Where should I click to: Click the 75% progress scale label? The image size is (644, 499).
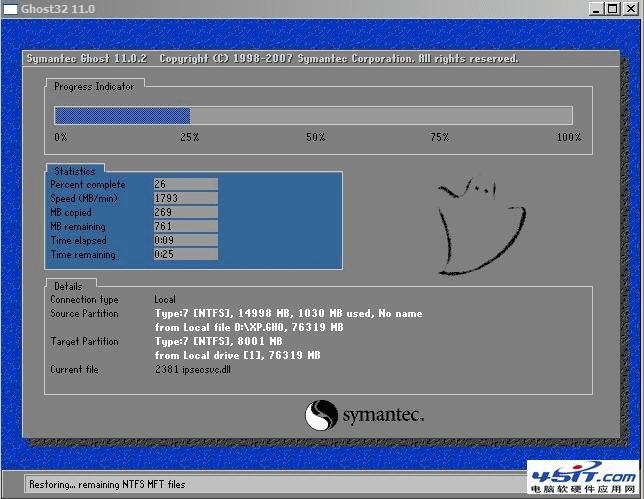[x=439, y=137]
